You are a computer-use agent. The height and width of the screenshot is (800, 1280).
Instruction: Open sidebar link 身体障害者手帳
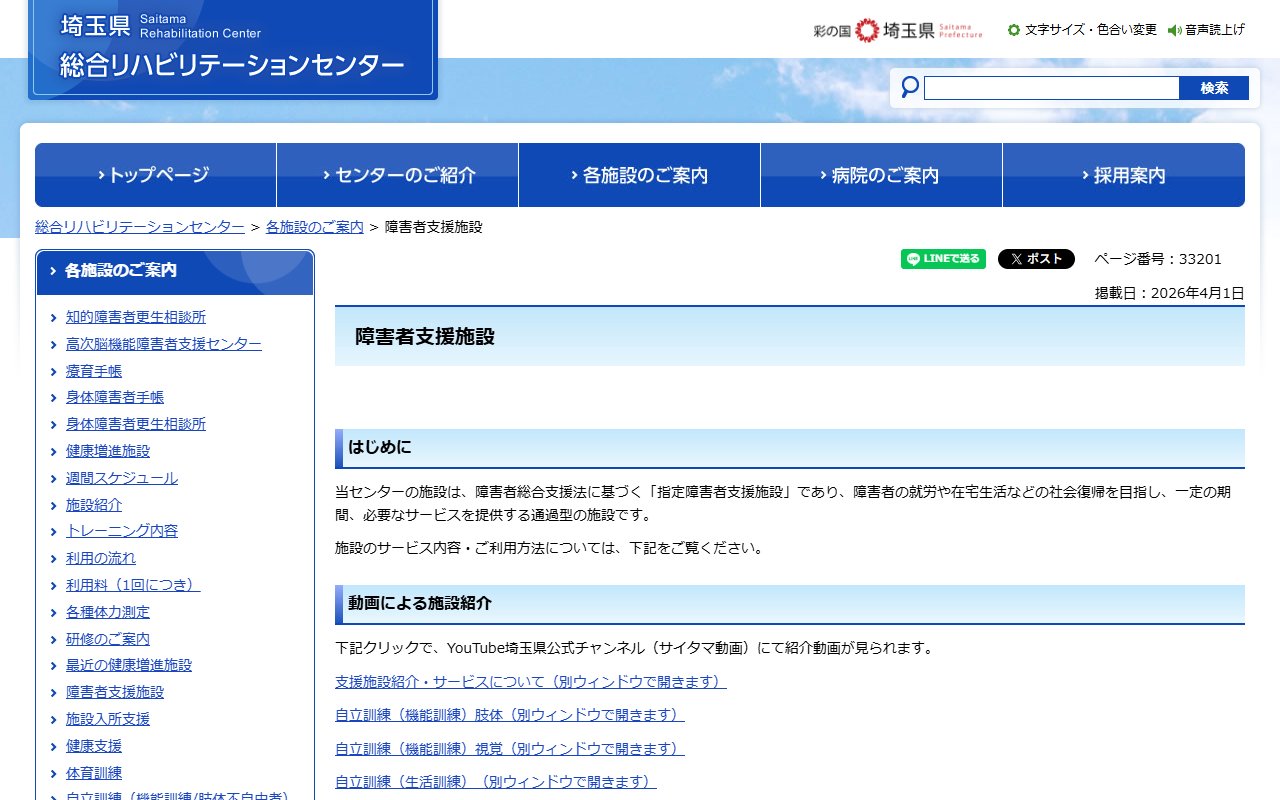[x=115, y=397]
